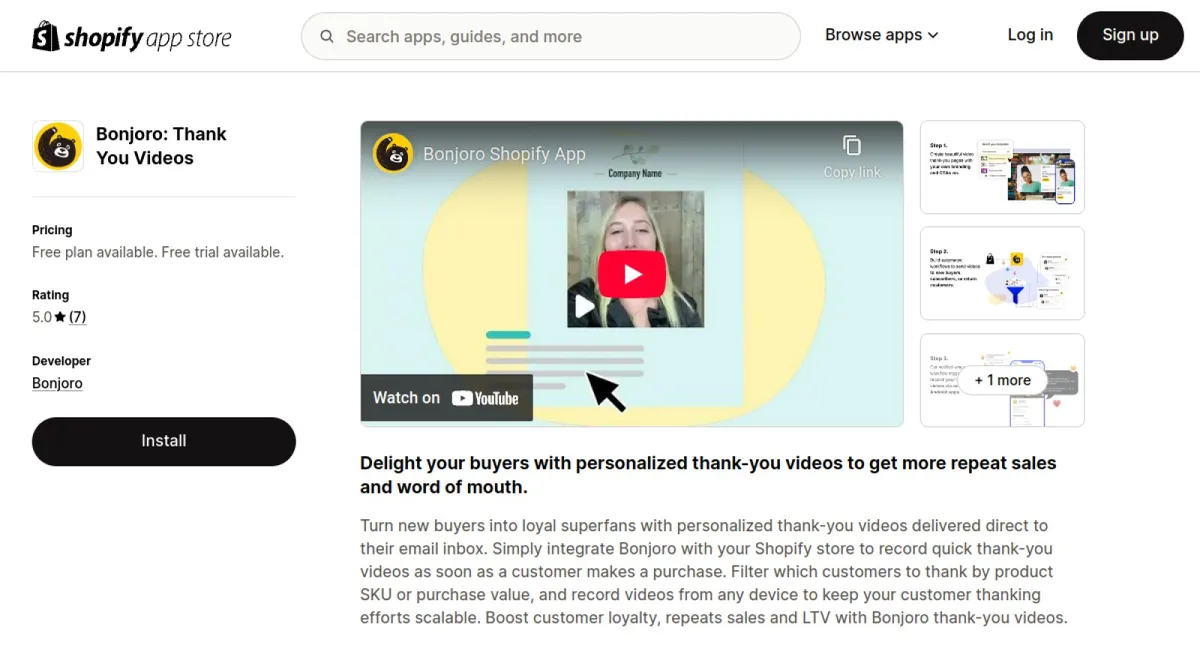Viewport: 1200px width, 650px height.
Task: Click the Bonjoro bear app icon
Action: point(58,147)
